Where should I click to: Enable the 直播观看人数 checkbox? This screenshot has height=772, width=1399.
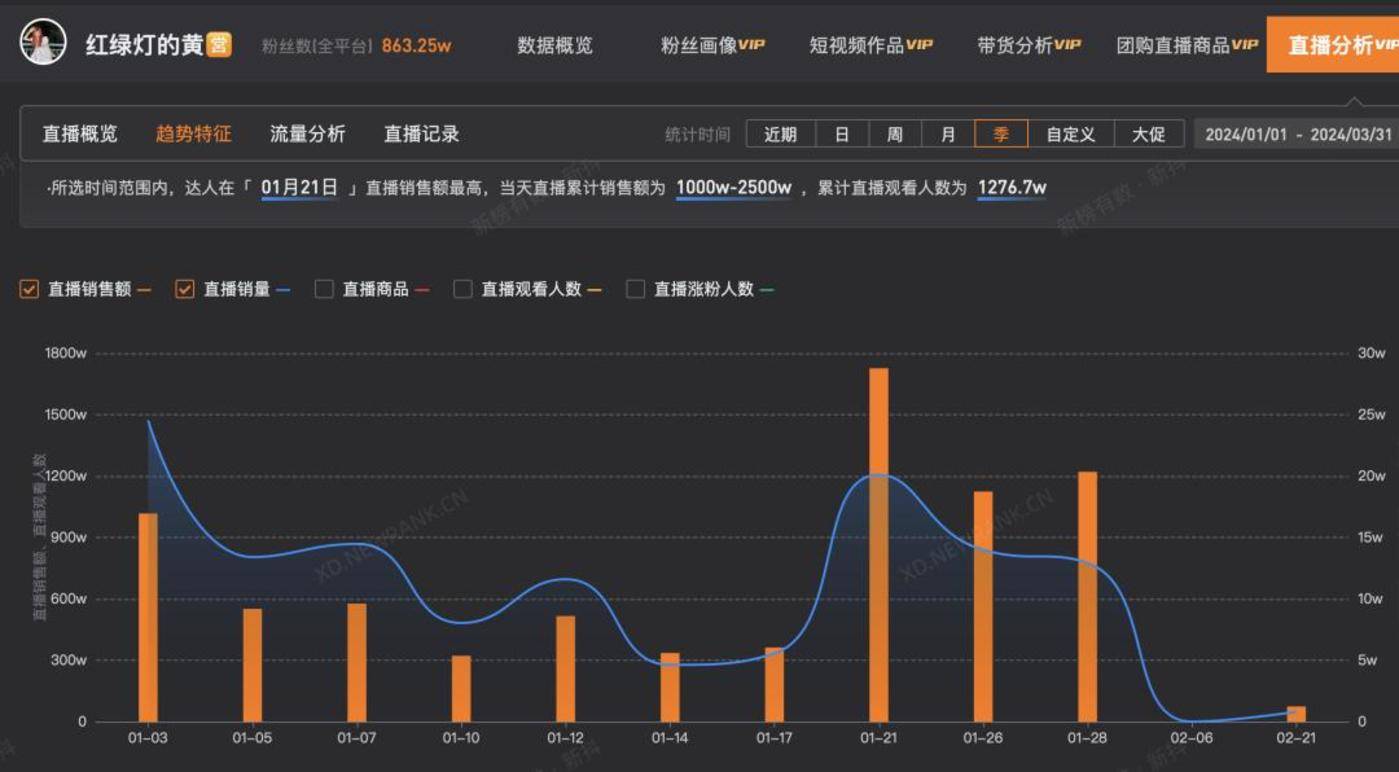point(462,289)
